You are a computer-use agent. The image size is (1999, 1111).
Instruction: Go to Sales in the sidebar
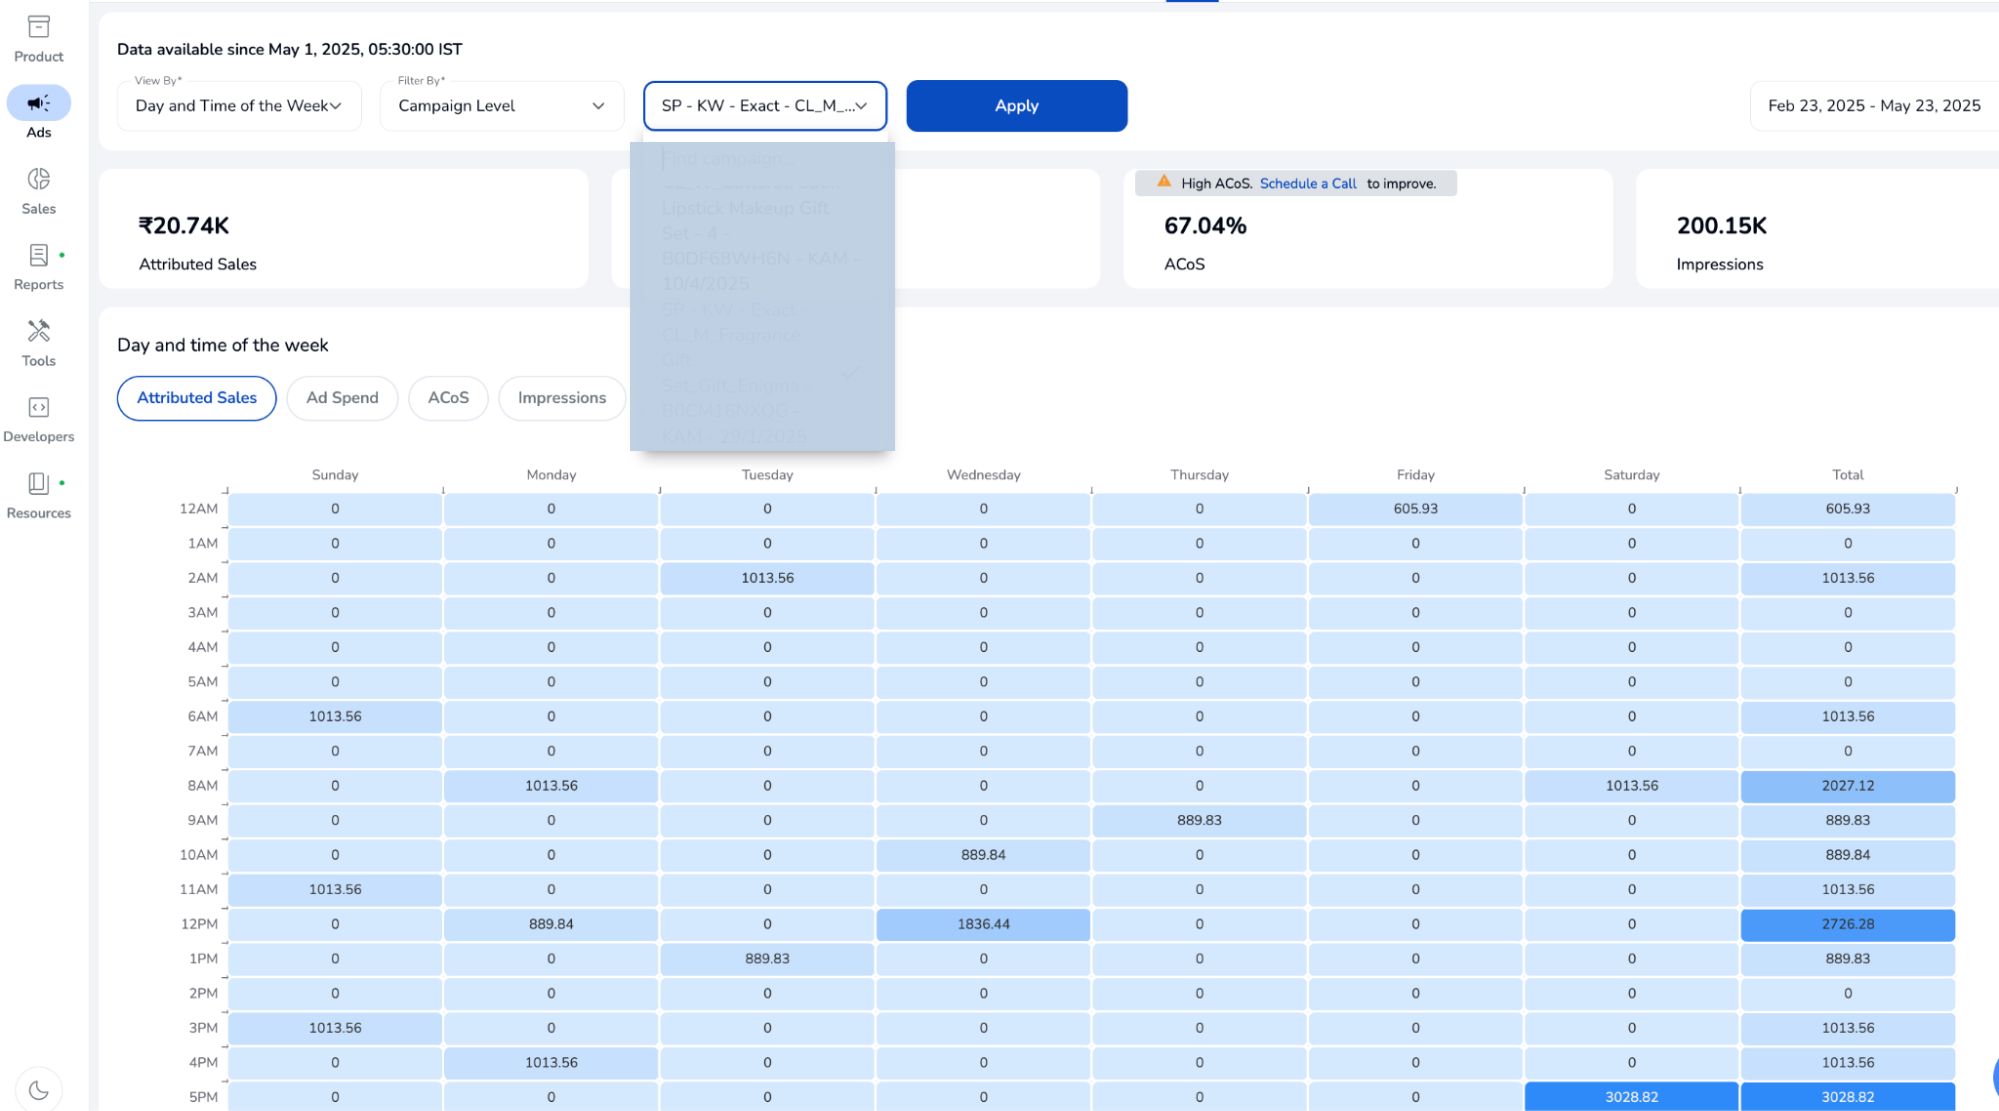(38, 191)
